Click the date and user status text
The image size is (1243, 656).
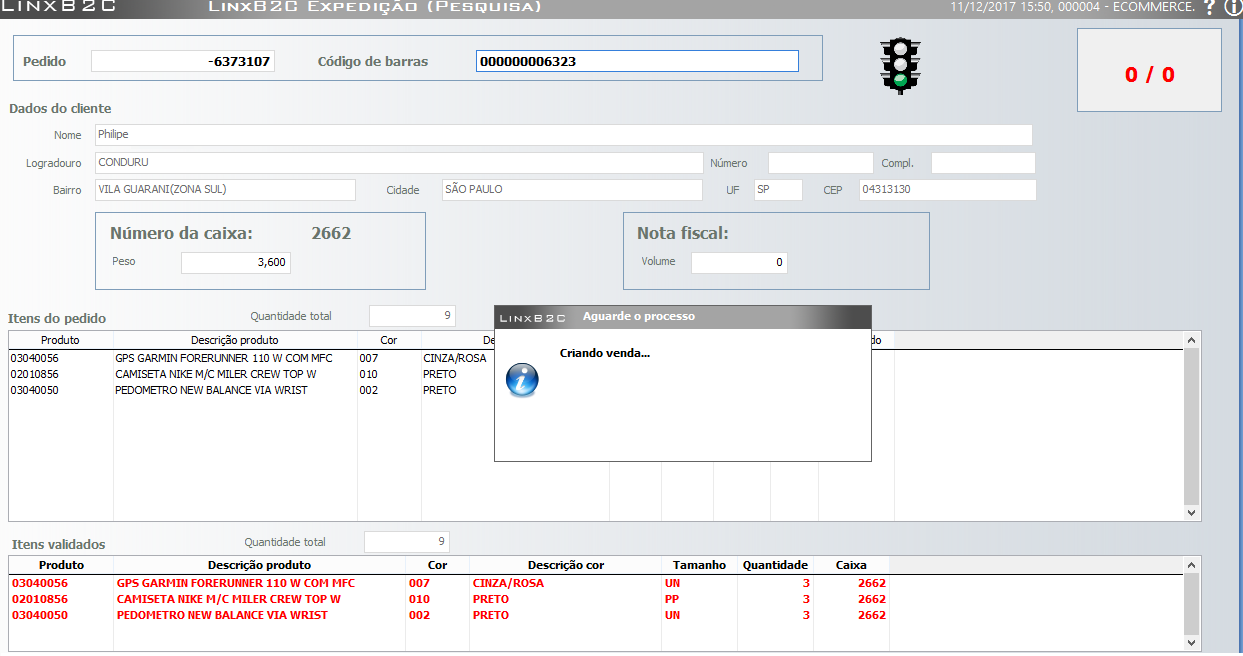(1072, 7)
